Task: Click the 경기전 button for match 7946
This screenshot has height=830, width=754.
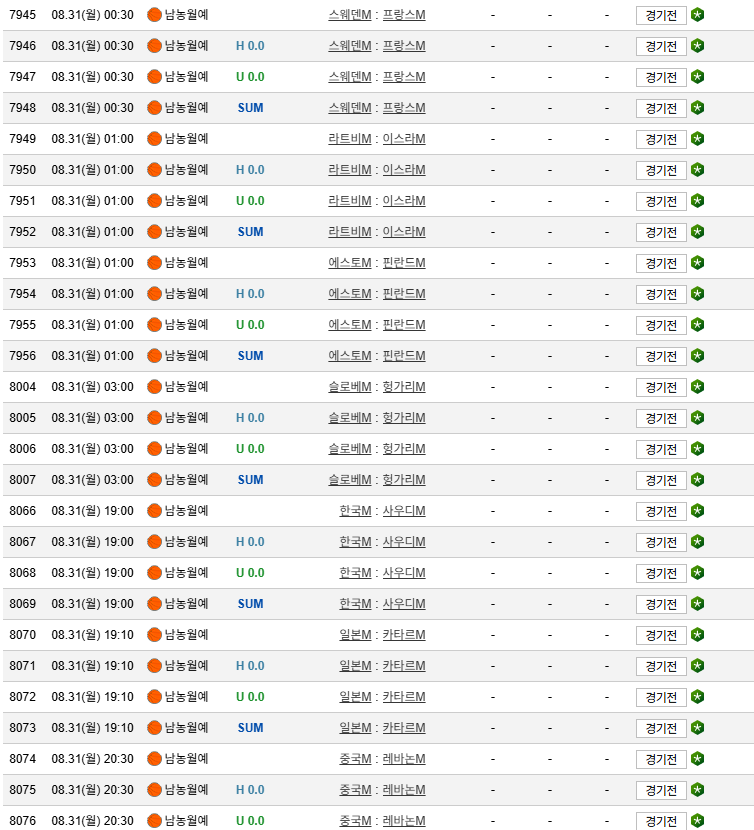Action: click(x=661, y=47)
